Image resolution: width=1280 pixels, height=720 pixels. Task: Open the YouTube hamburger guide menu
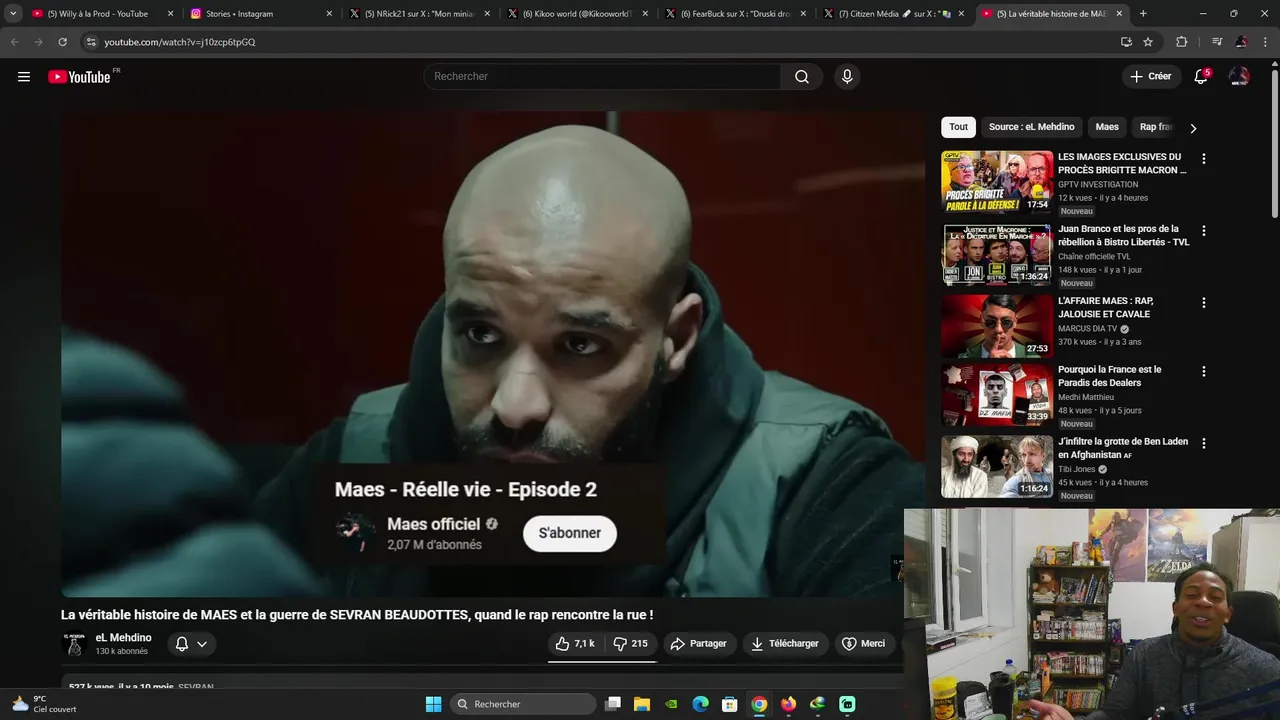point(24,77)
